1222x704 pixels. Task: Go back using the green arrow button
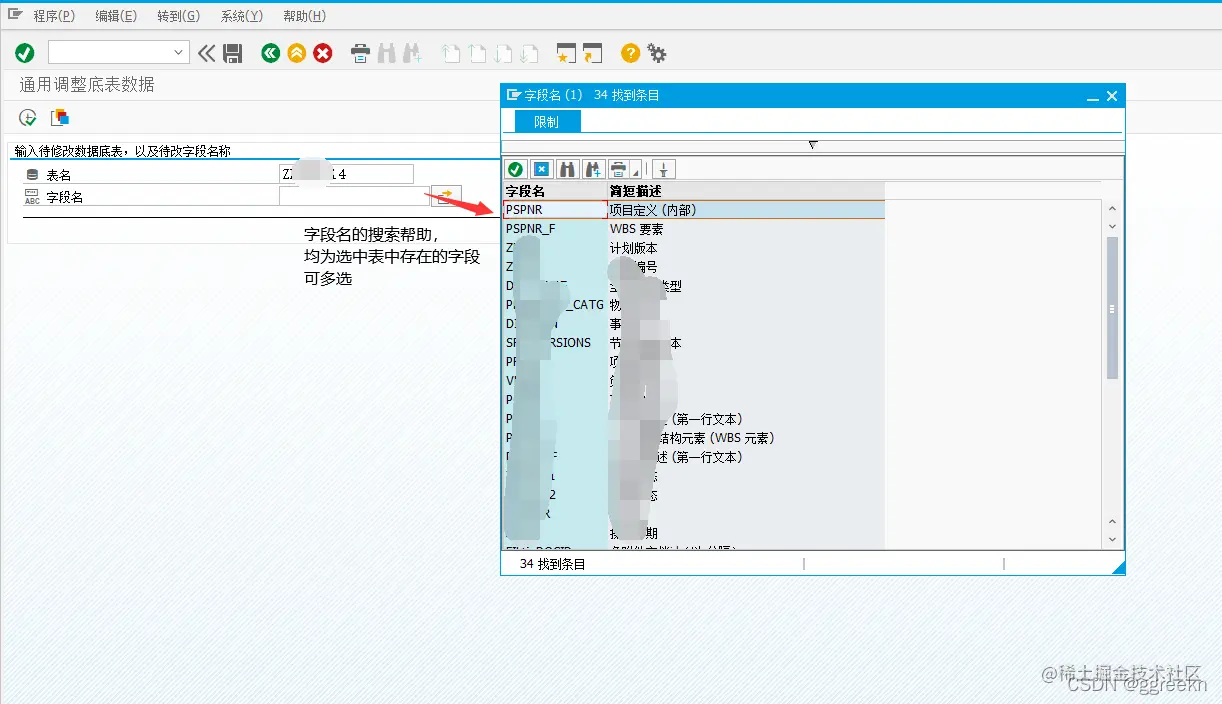pyautogui.click(x=270, y=53)
